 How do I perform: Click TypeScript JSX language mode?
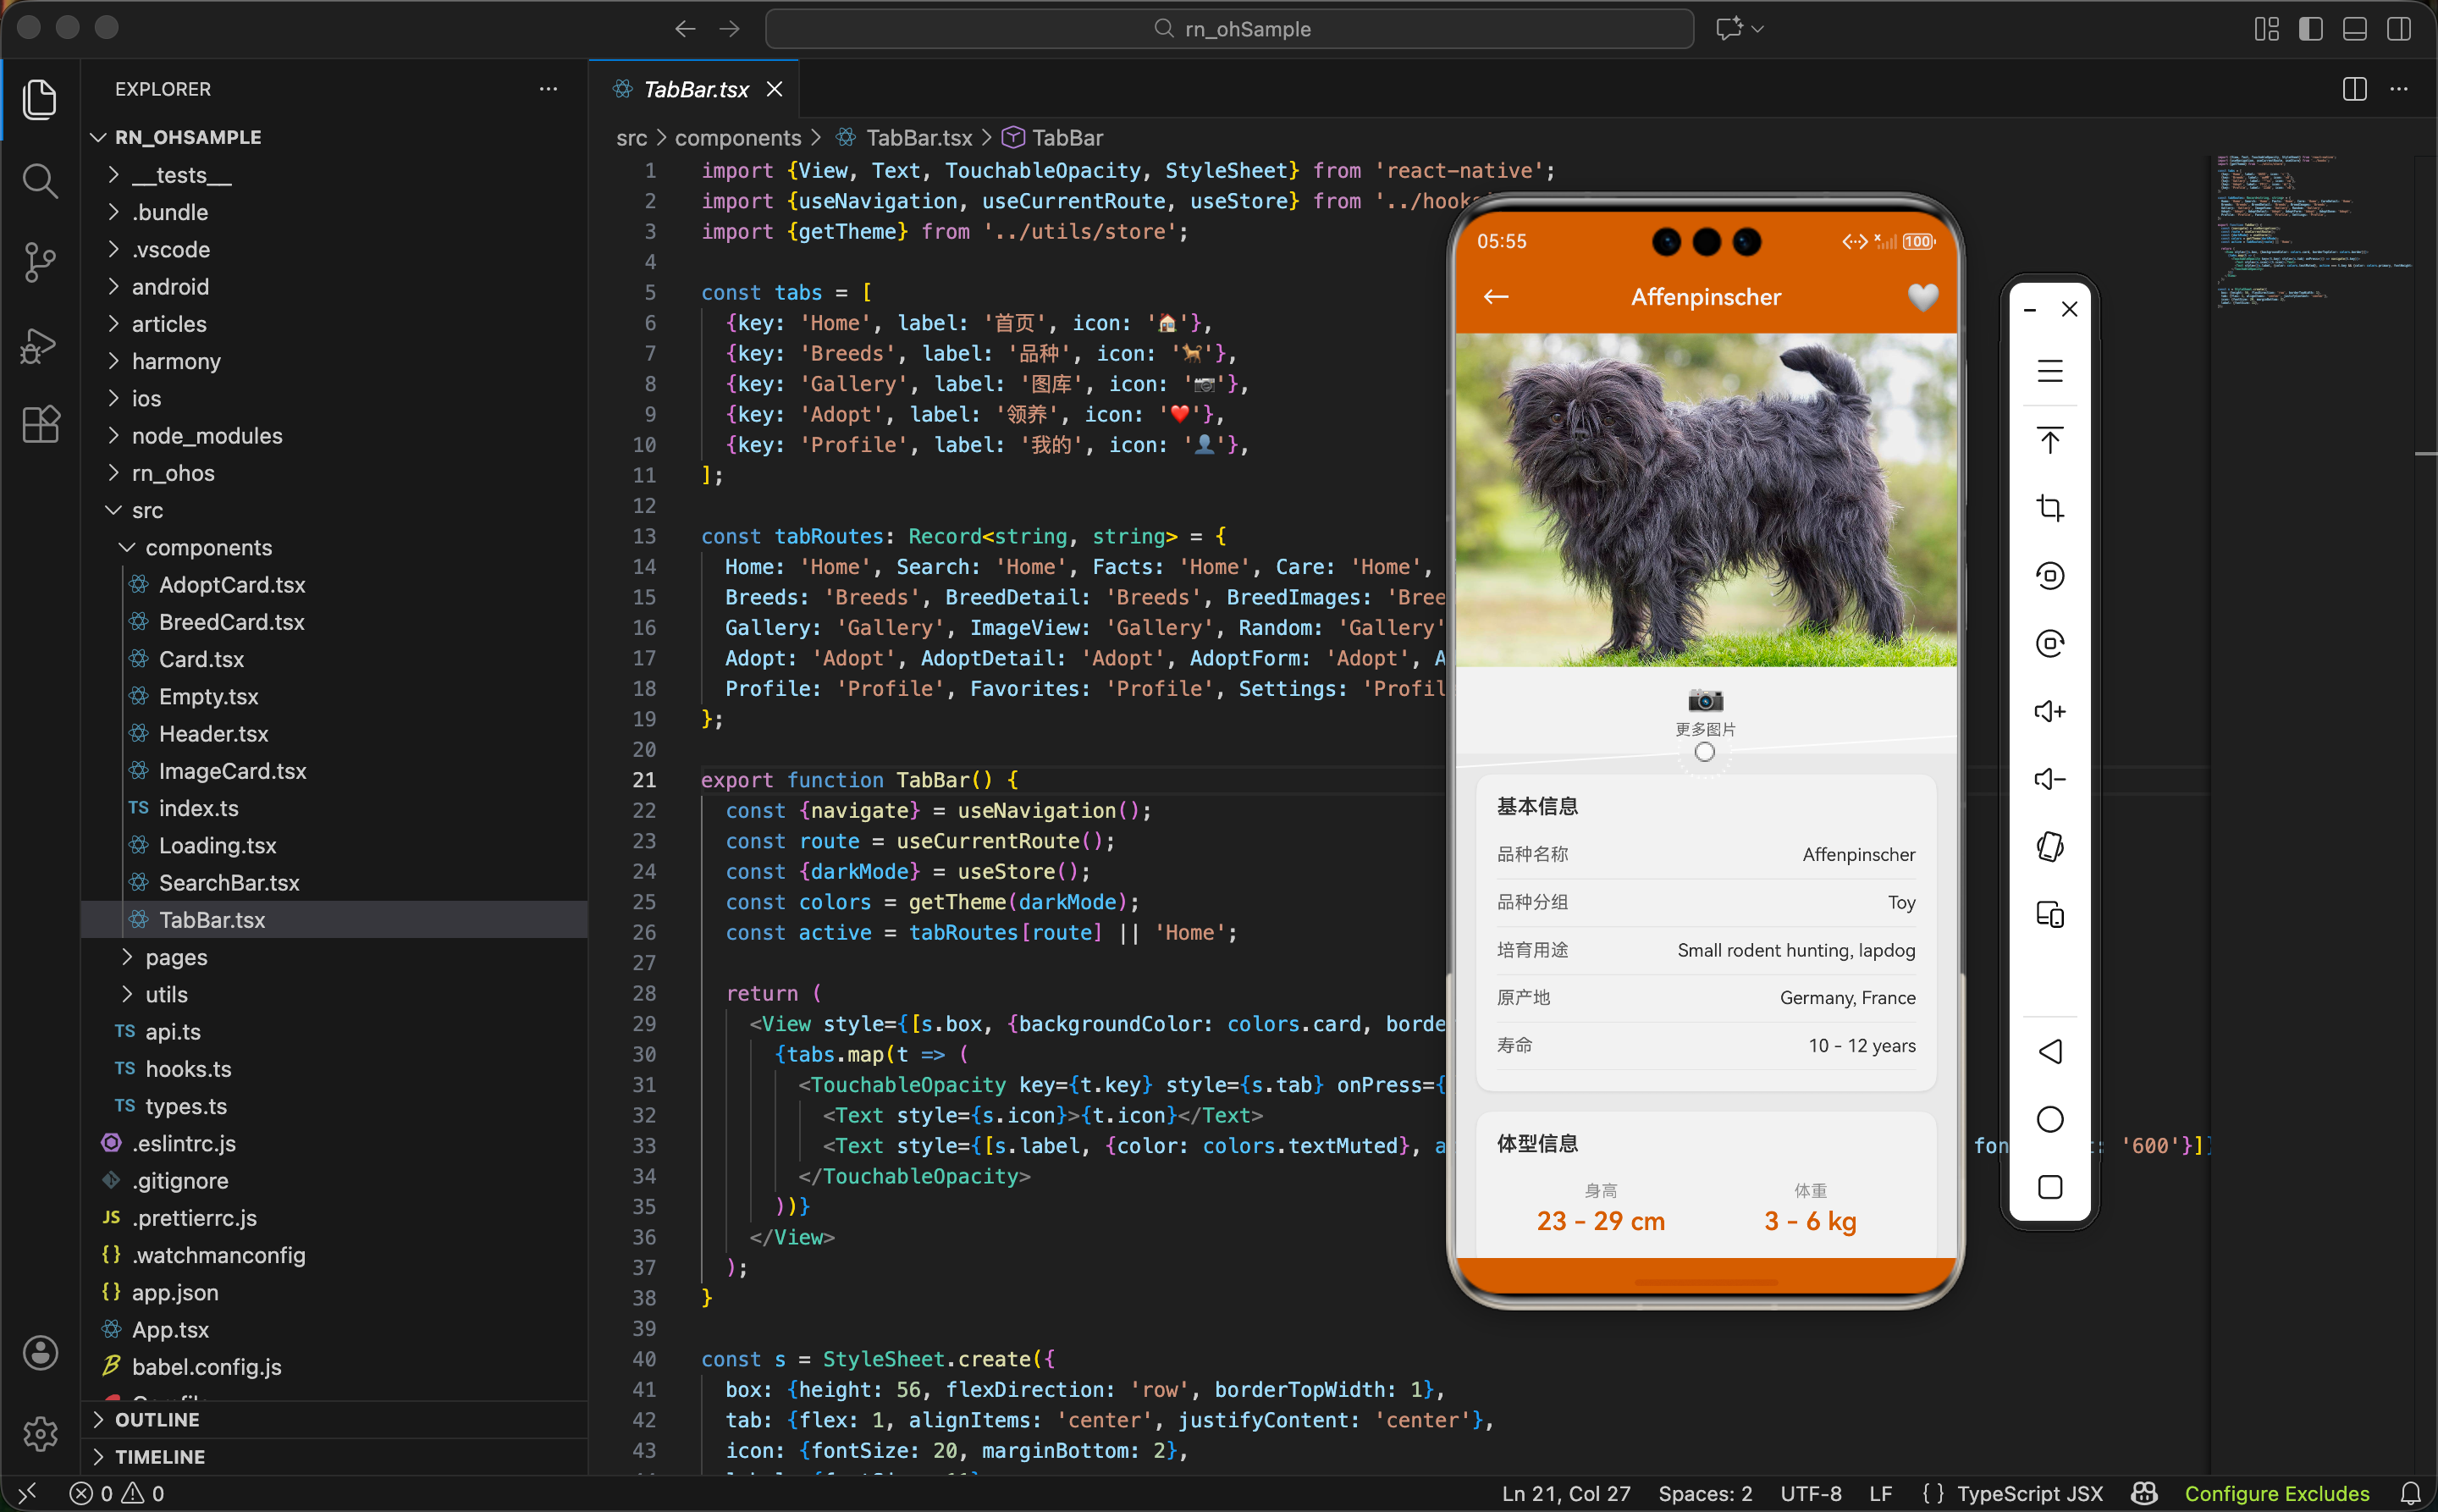(x=2029, y=1493)
